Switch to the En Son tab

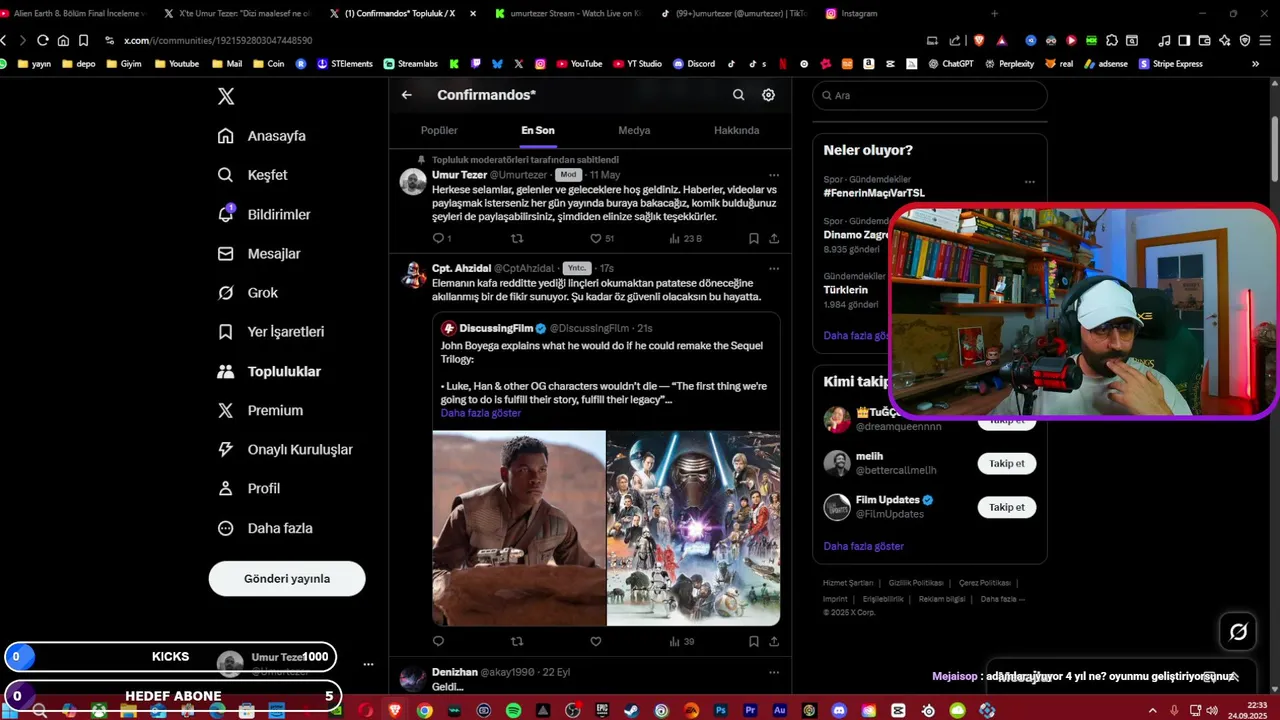coord(538,130)
